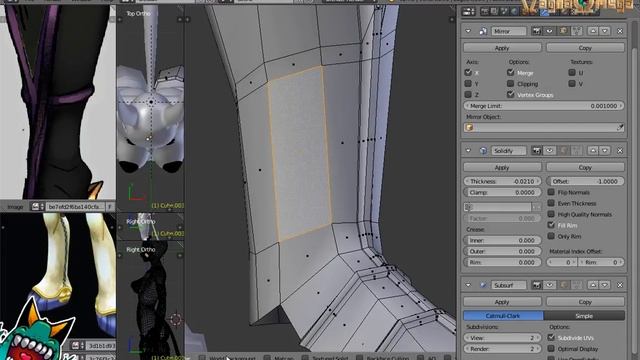
Task: Move Mirror modifier up in stack
Action: [x=593, y=31]
